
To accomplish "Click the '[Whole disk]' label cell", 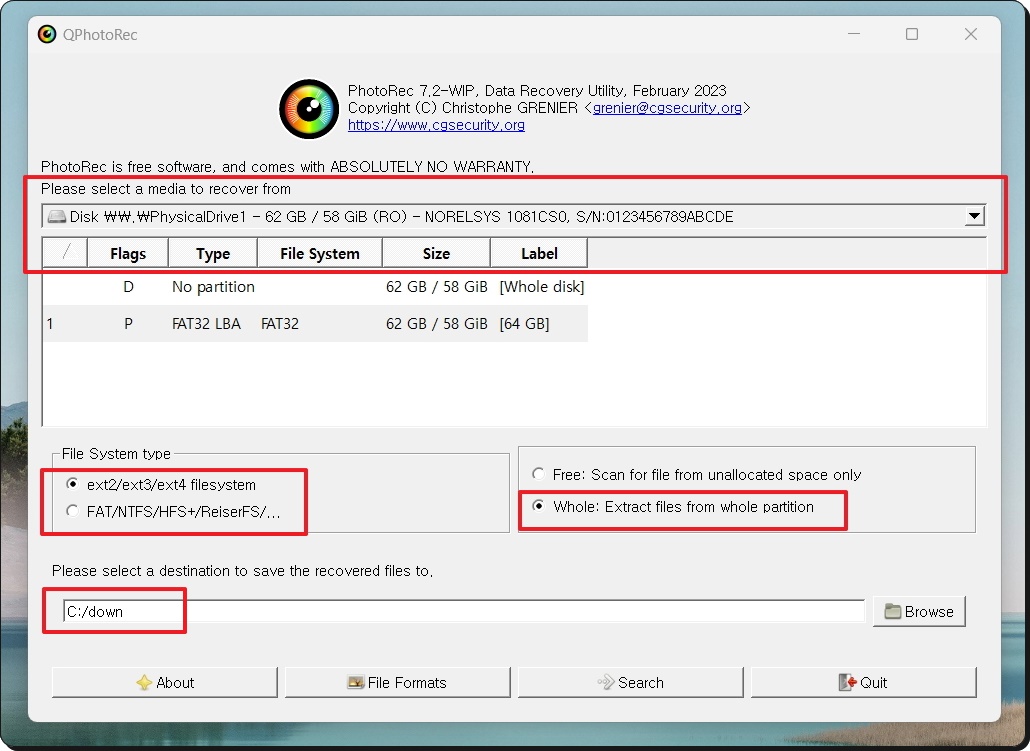I will point(542,286).
